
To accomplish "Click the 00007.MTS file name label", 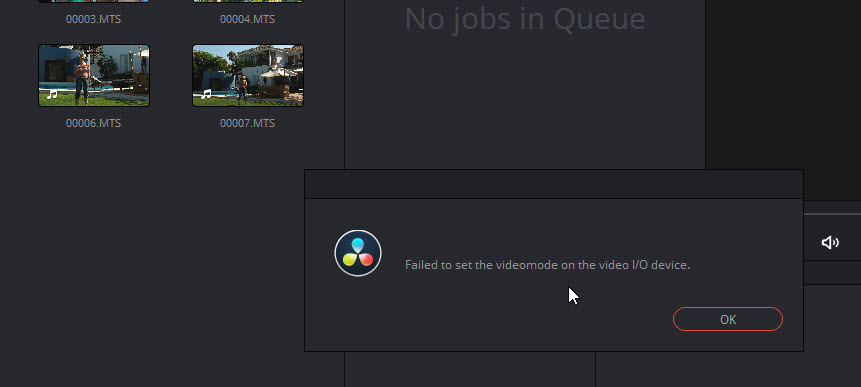I will pos(248,123).
